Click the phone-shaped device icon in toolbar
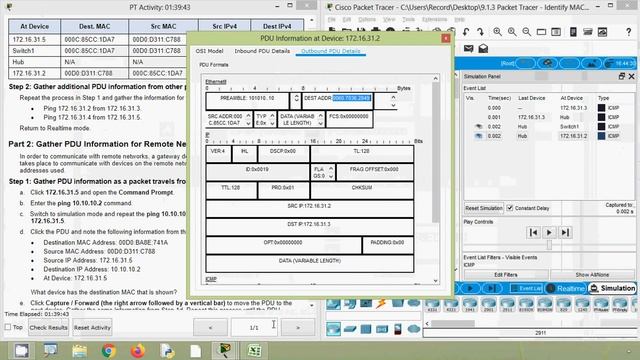 point(573,32)
